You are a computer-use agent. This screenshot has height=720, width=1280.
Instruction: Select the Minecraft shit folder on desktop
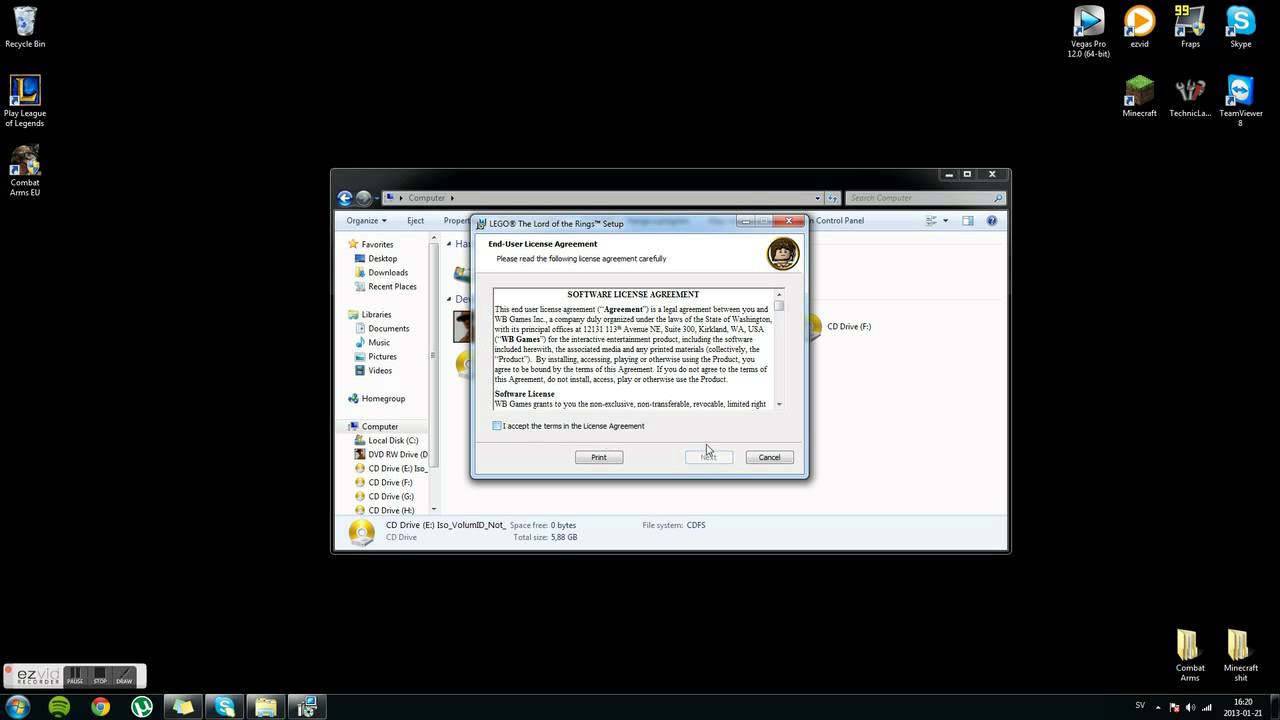pyautogui.click(x=1240, y=656)
